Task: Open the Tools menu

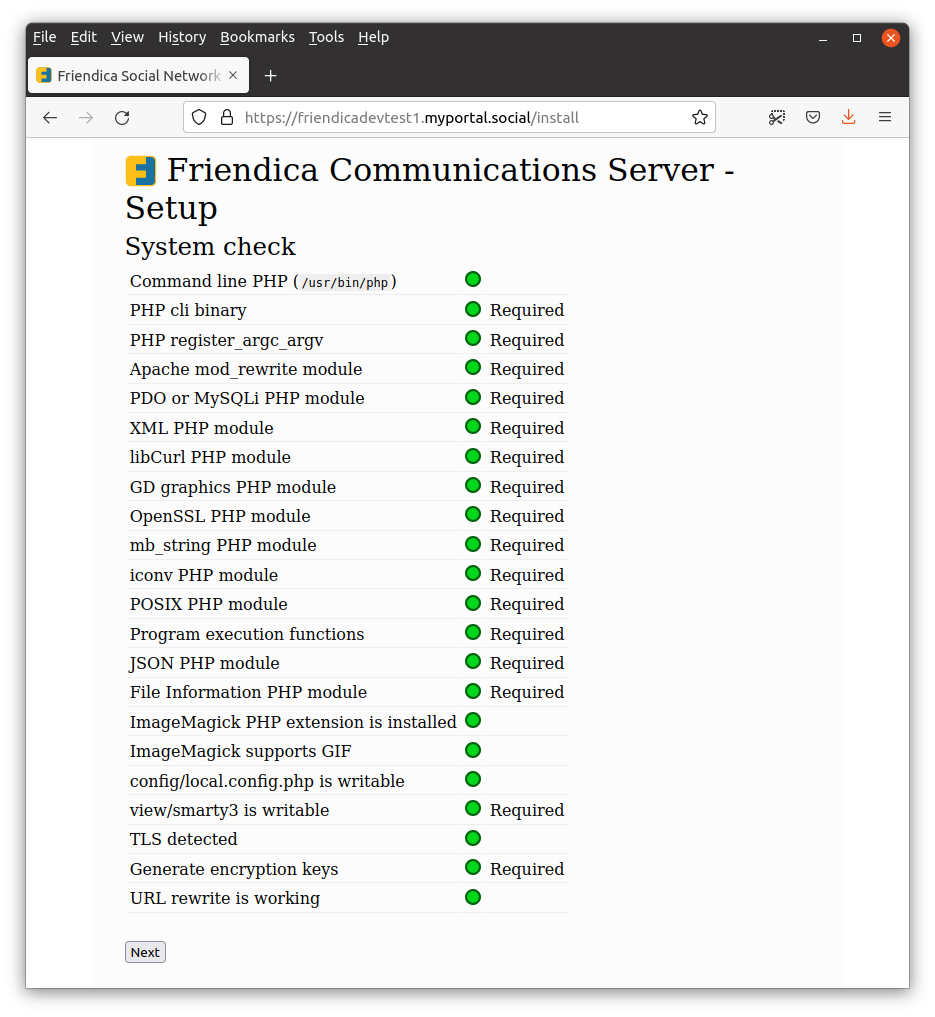Action: 326,37
